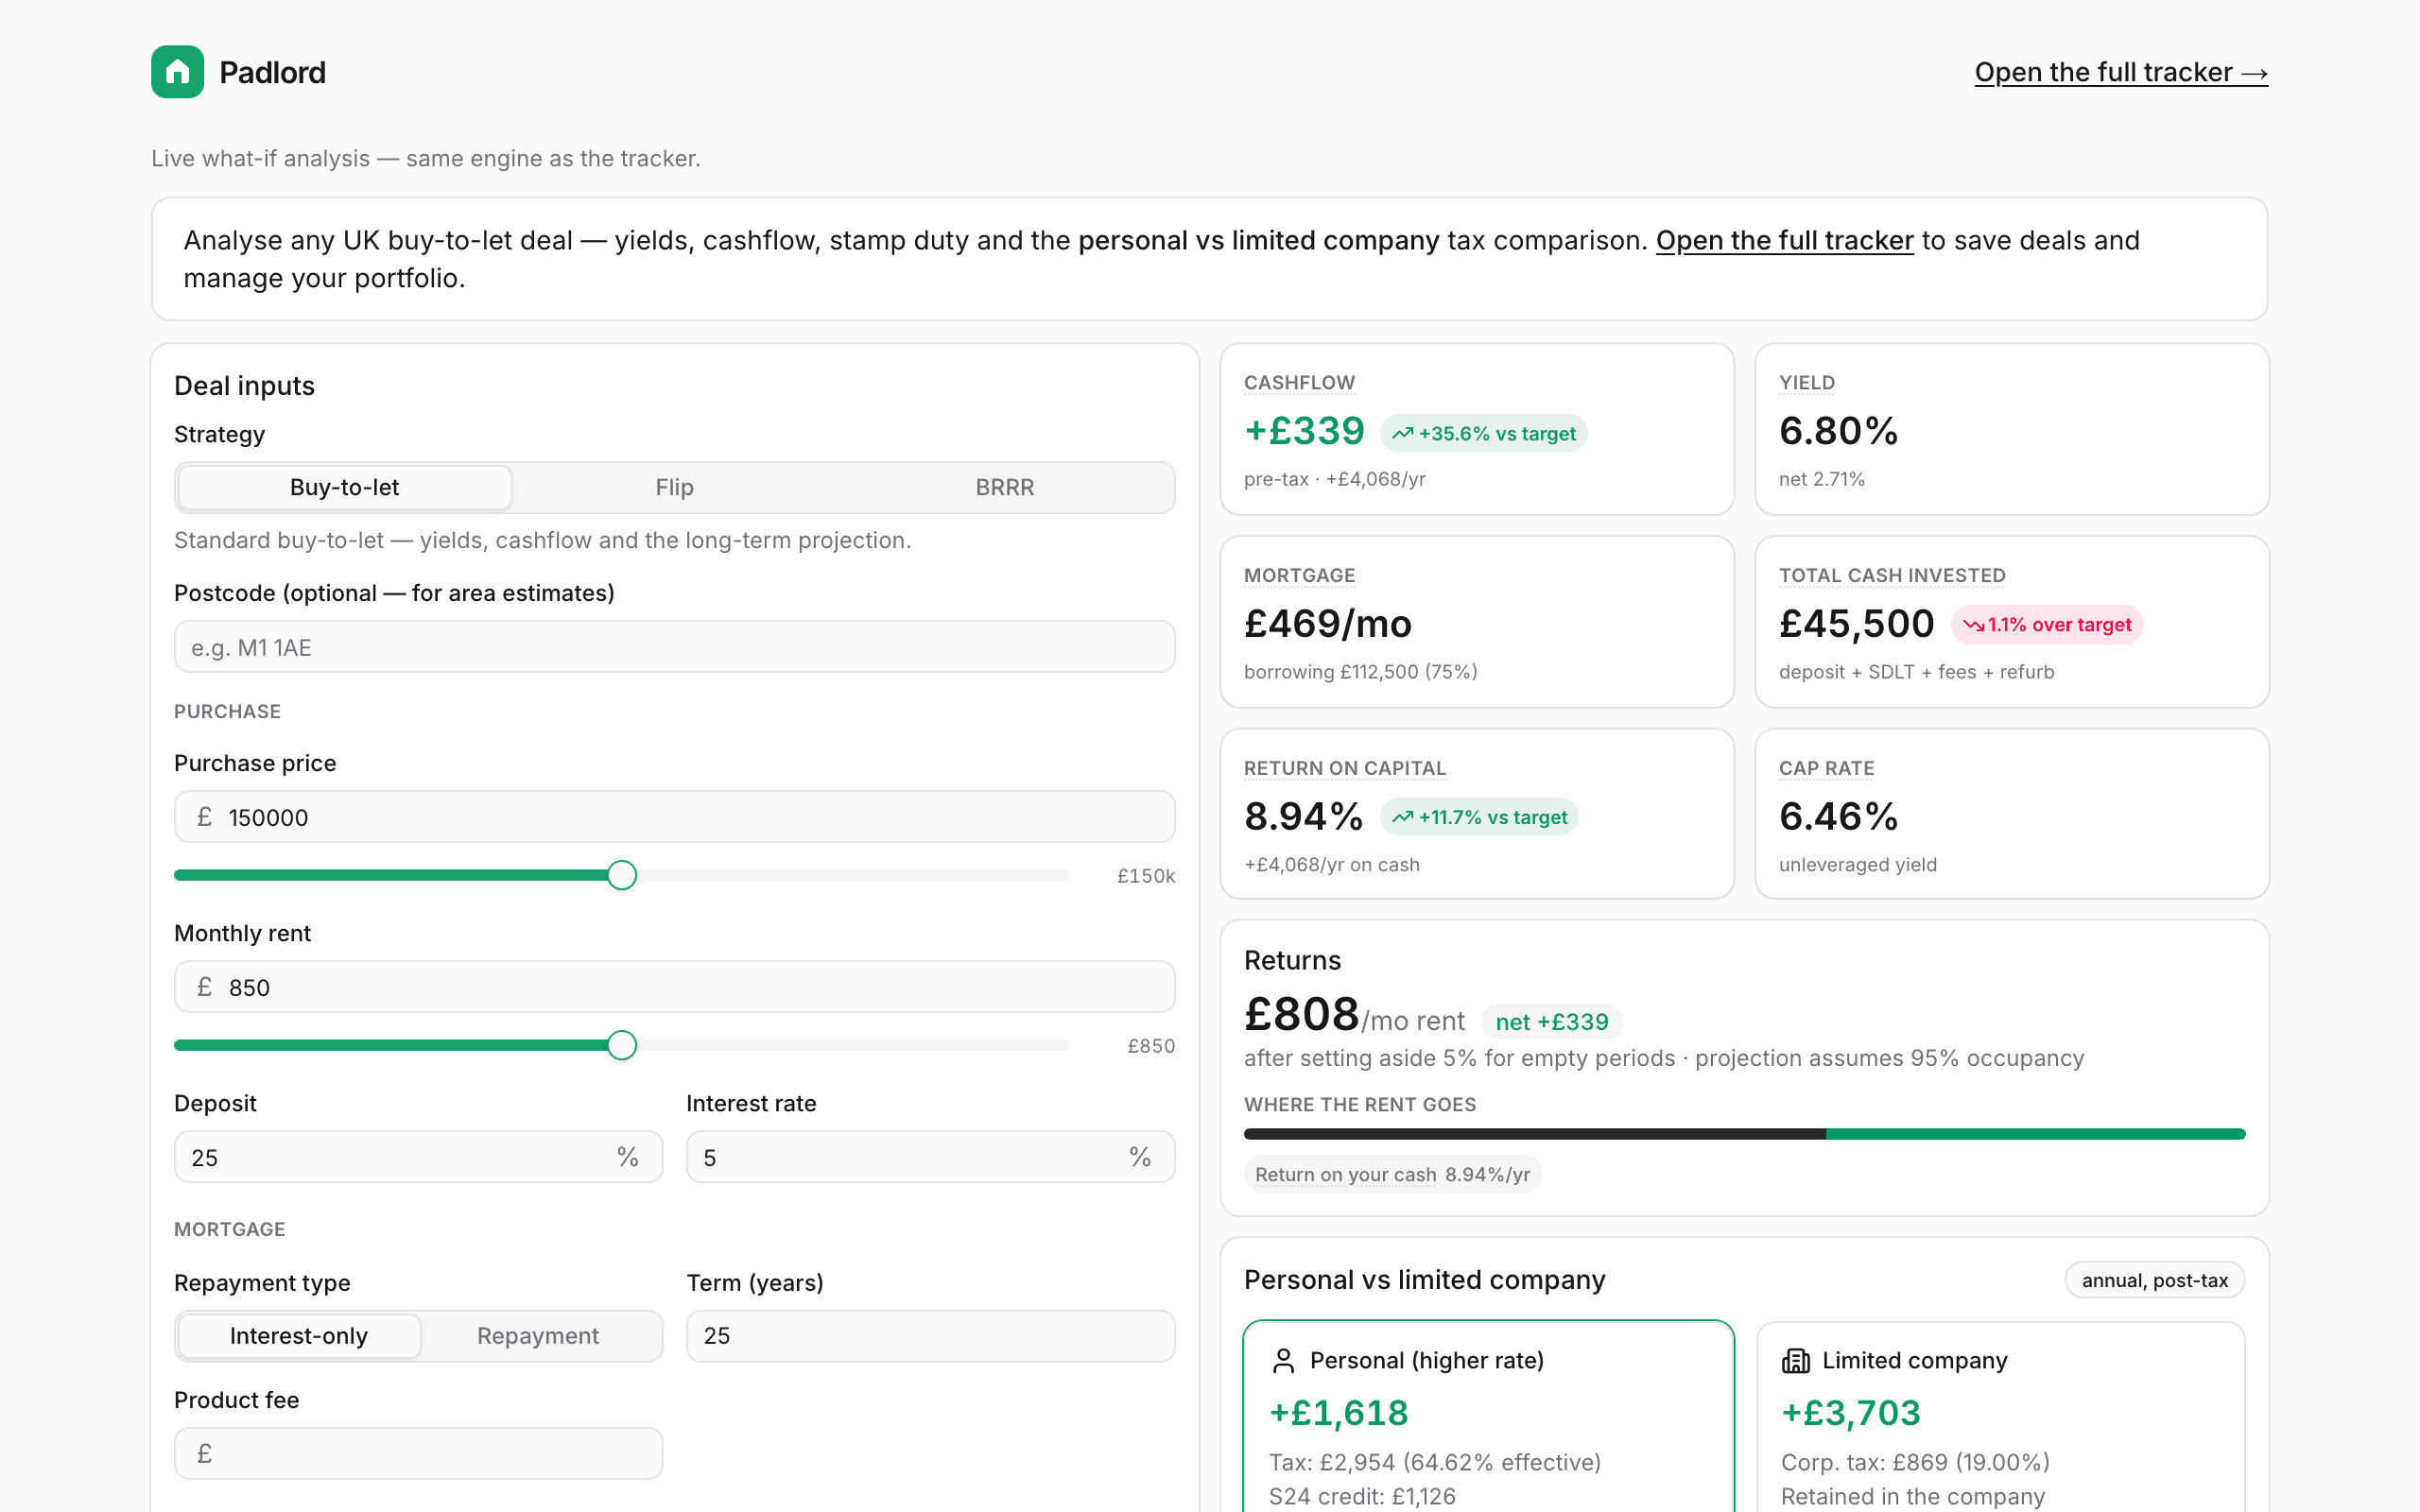Focus the Term (years) field
Viewport: 2420px width, 1512px height.
click(930, 1336)
